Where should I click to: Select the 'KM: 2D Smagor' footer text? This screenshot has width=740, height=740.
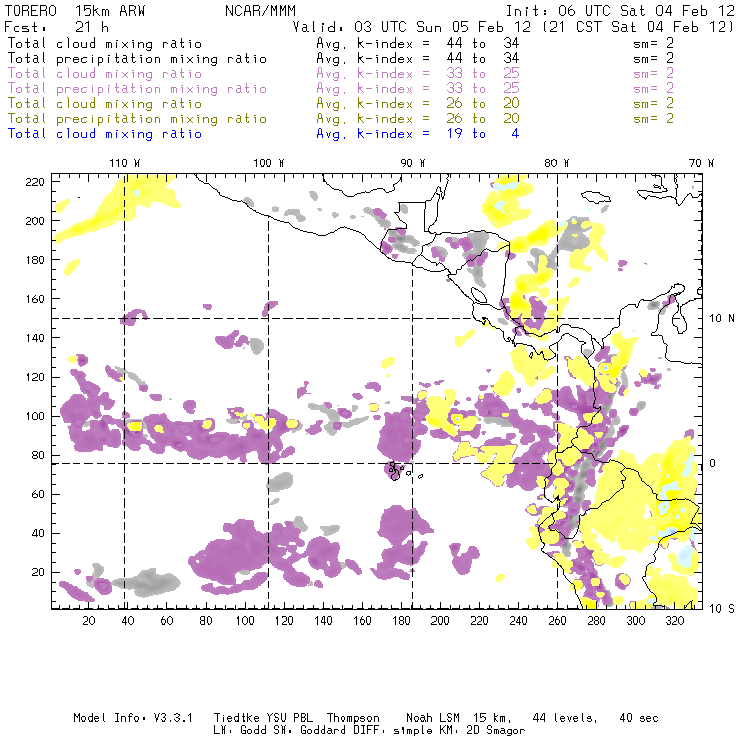coord(481,731)
